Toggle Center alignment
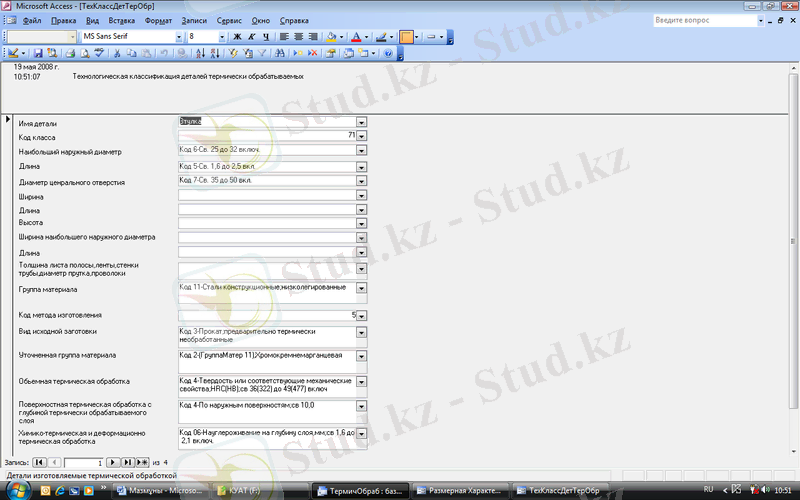800x500 pixels. pyautogui.click(x=298, y=37)
